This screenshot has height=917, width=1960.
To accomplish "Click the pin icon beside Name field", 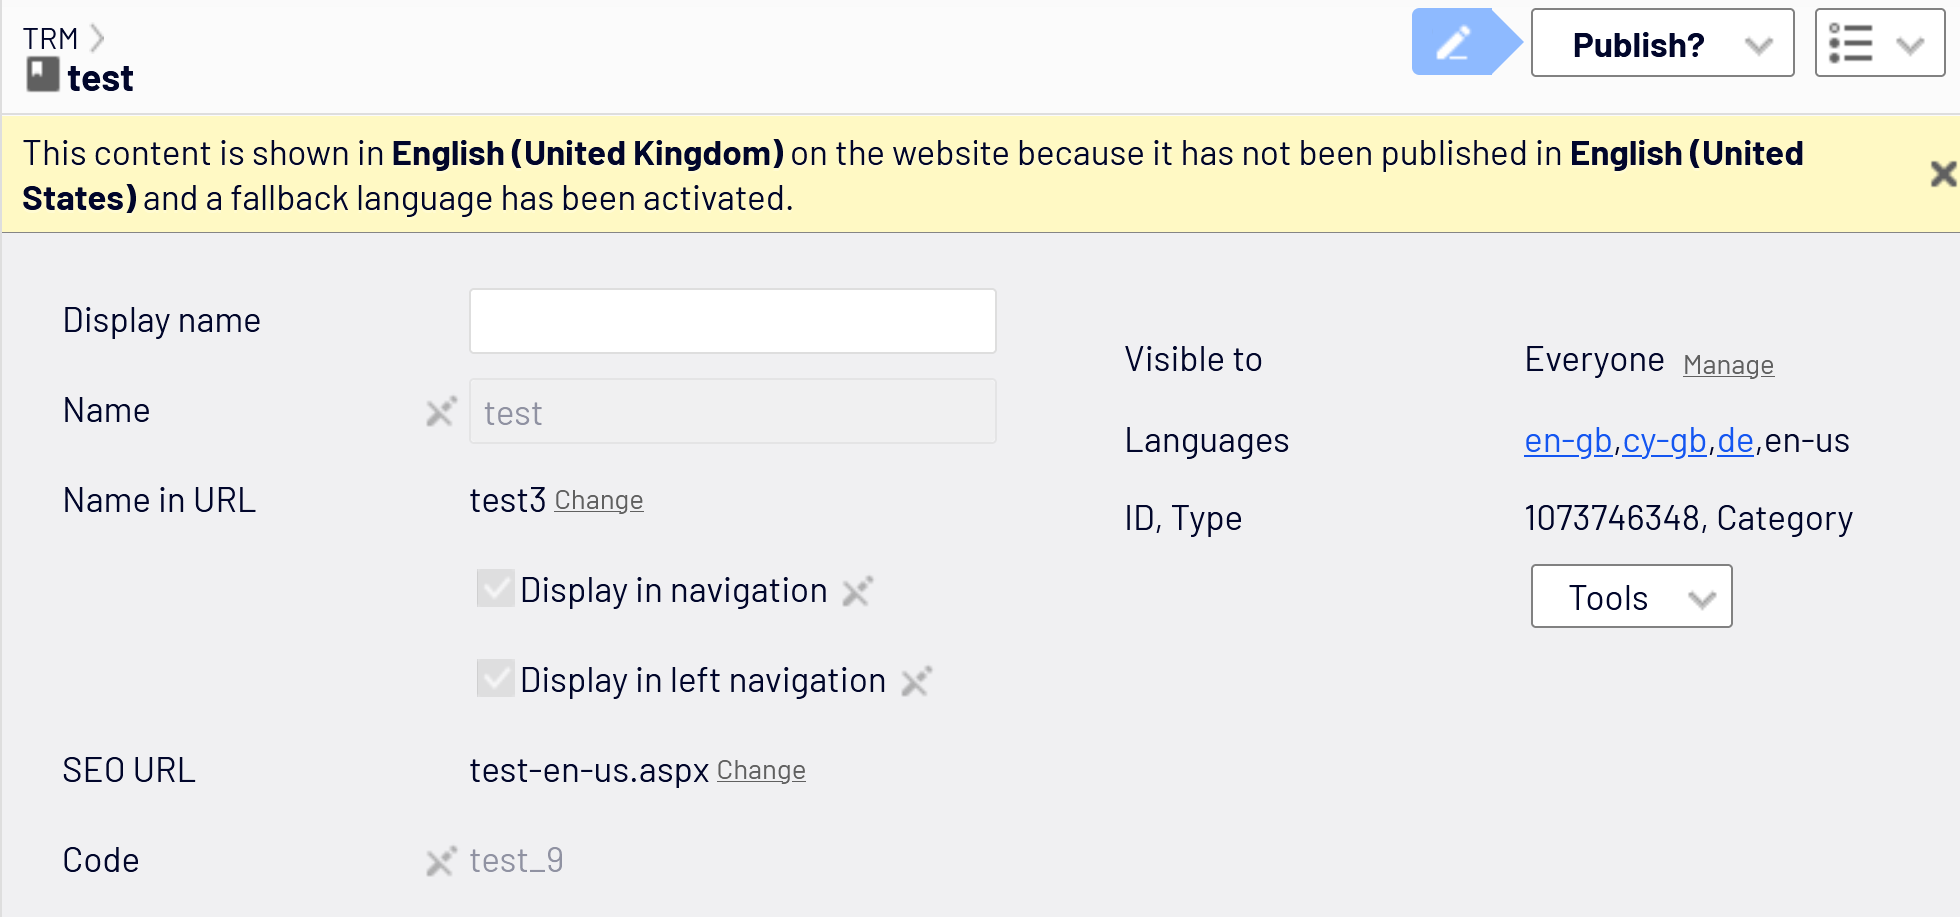I will (x=441, y=412).
